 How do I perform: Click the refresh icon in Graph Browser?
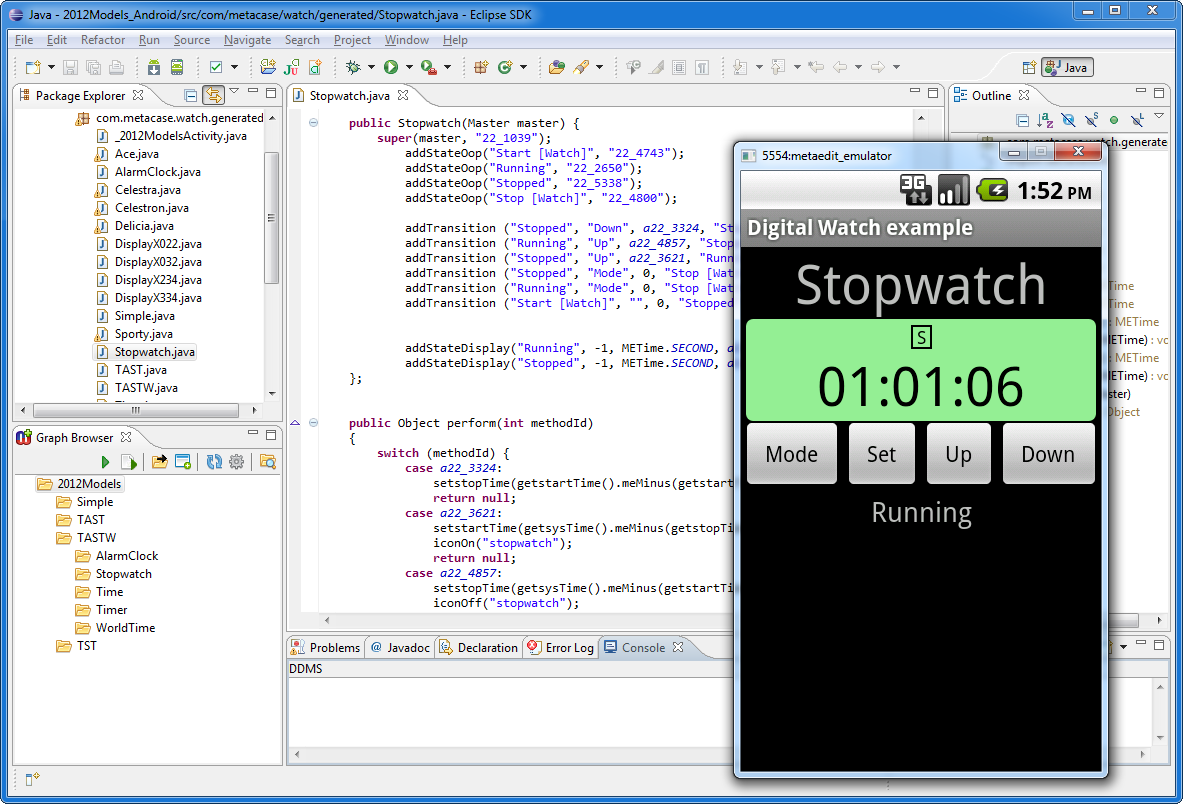tap(214, 461)
